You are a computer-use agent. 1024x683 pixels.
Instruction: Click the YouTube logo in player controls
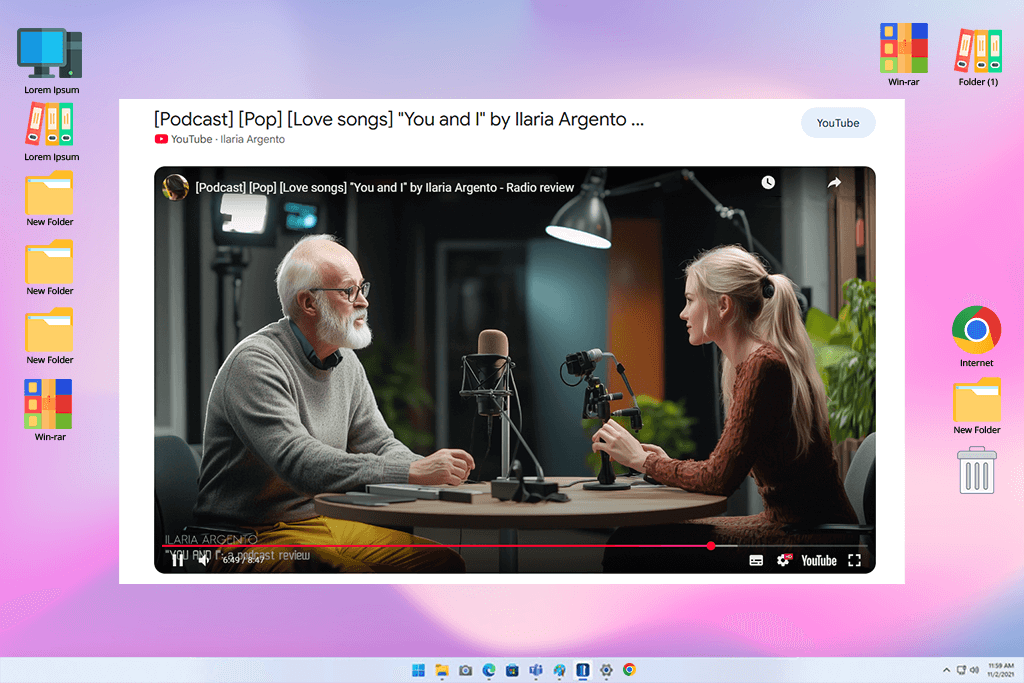818,560
